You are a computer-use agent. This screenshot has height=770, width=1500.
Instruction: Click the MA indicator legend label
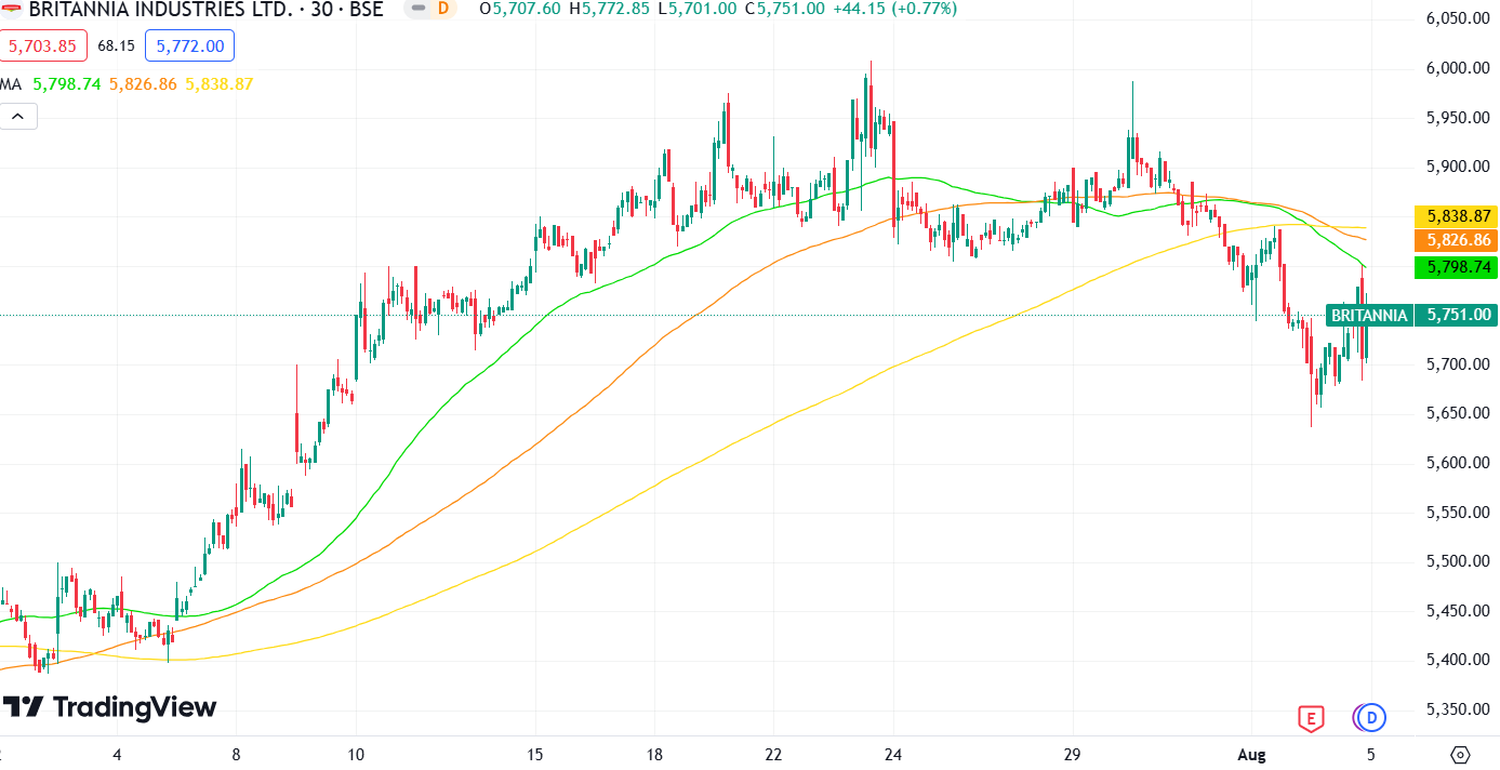coord(11,84)
